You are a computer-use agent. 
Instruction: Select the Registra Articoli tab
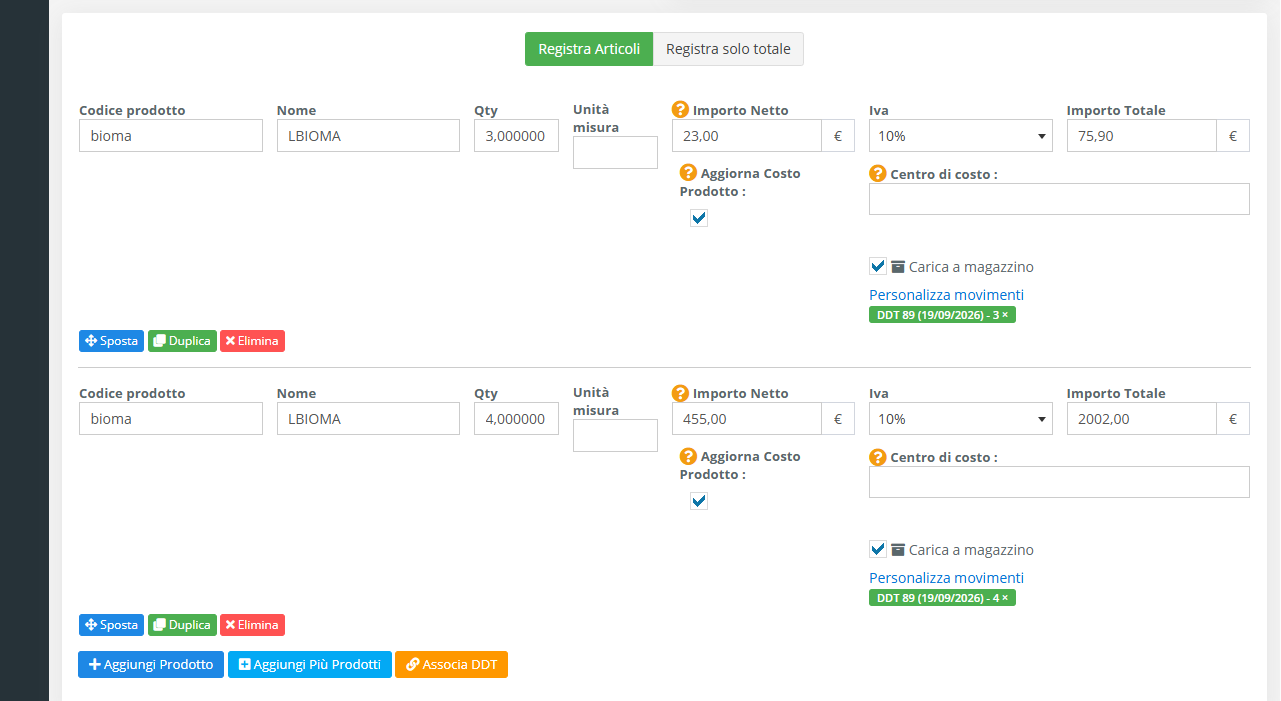589,49
